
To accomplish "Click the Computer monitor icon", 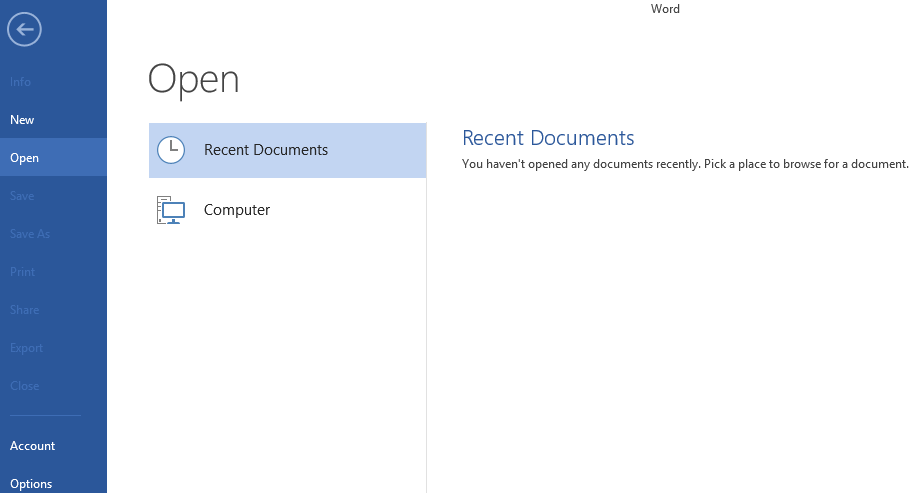I will pos(171,210).
